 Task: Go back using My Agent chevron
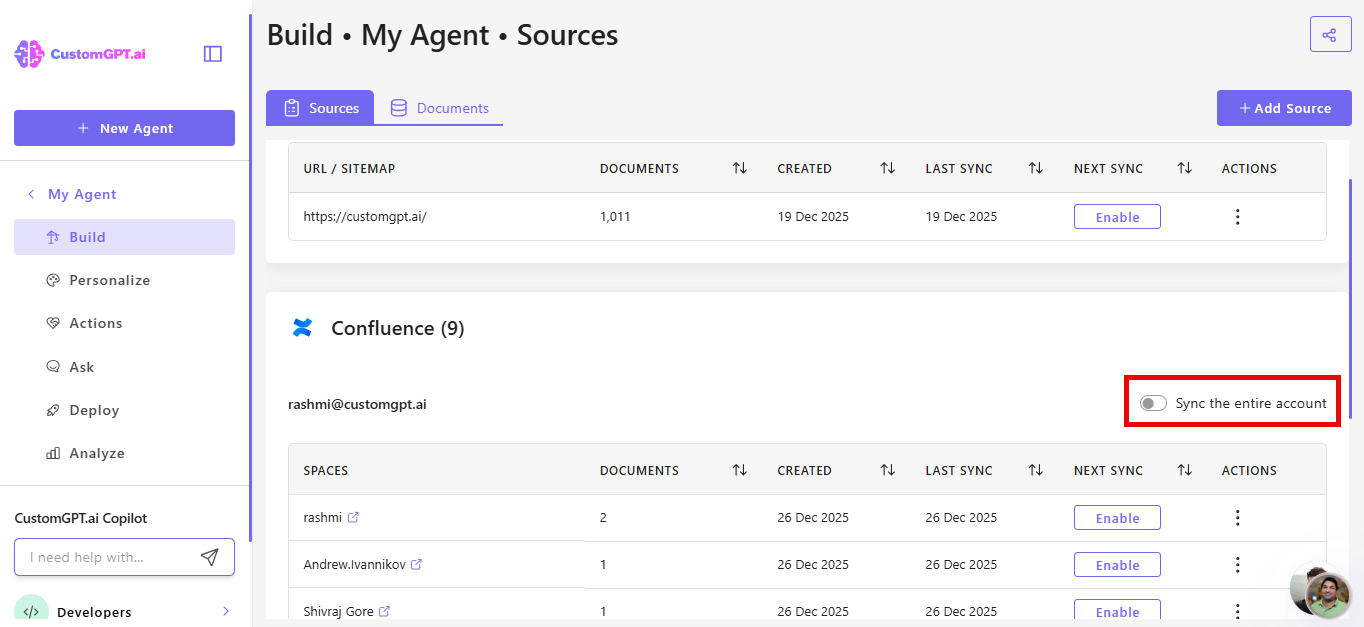[x=31, y=194]
